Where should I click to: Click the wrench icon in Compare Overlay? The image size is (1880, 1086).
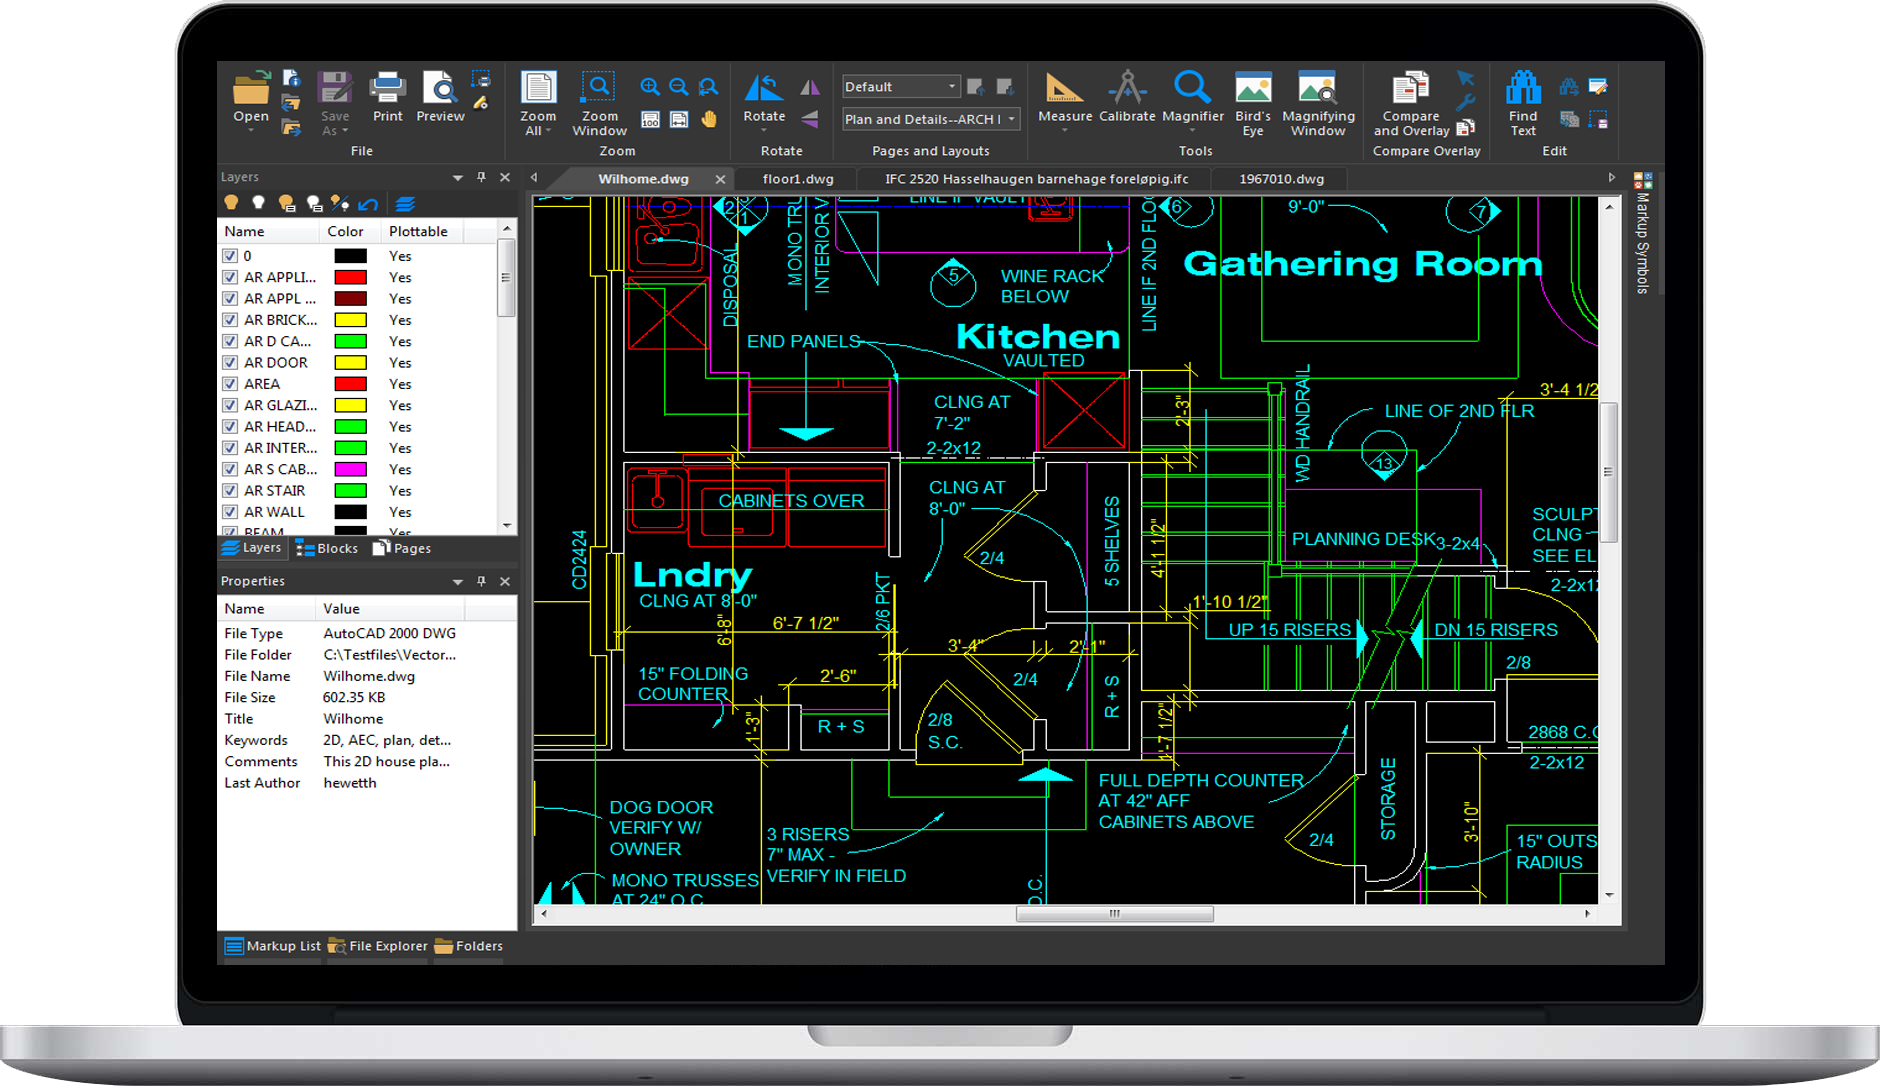pos(1466,103)
